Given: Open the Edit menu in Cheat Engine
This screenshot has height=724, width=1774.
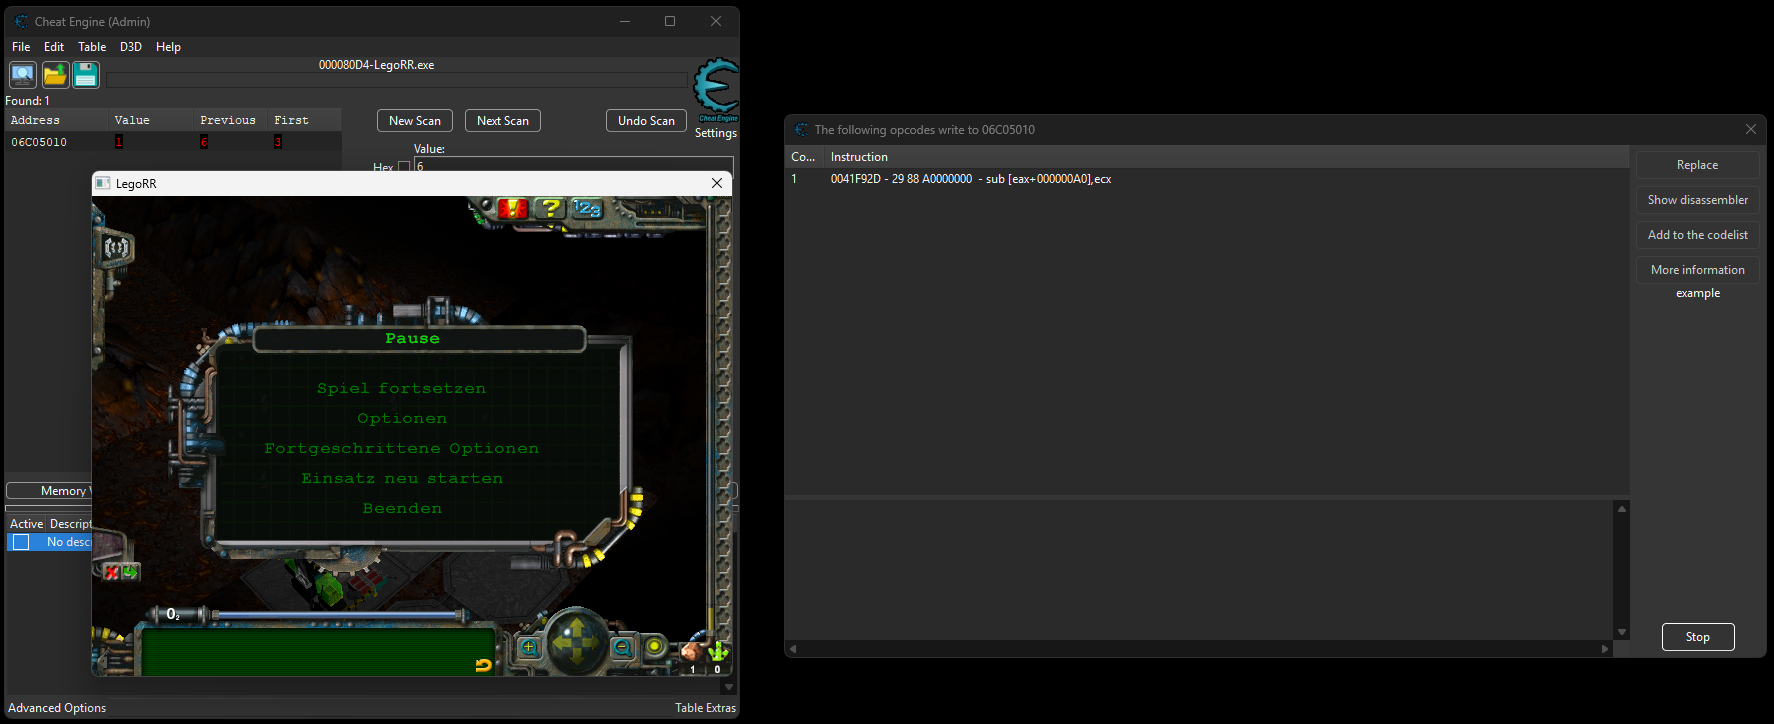Looking at the screenshot, I should tap(54, 47).
